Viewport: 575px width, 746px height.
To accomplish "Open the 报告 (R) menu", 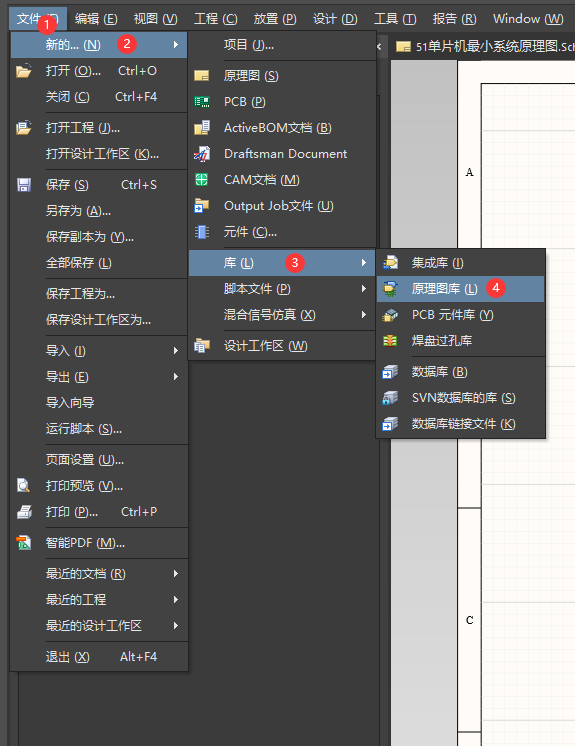I will click(454, 19).
